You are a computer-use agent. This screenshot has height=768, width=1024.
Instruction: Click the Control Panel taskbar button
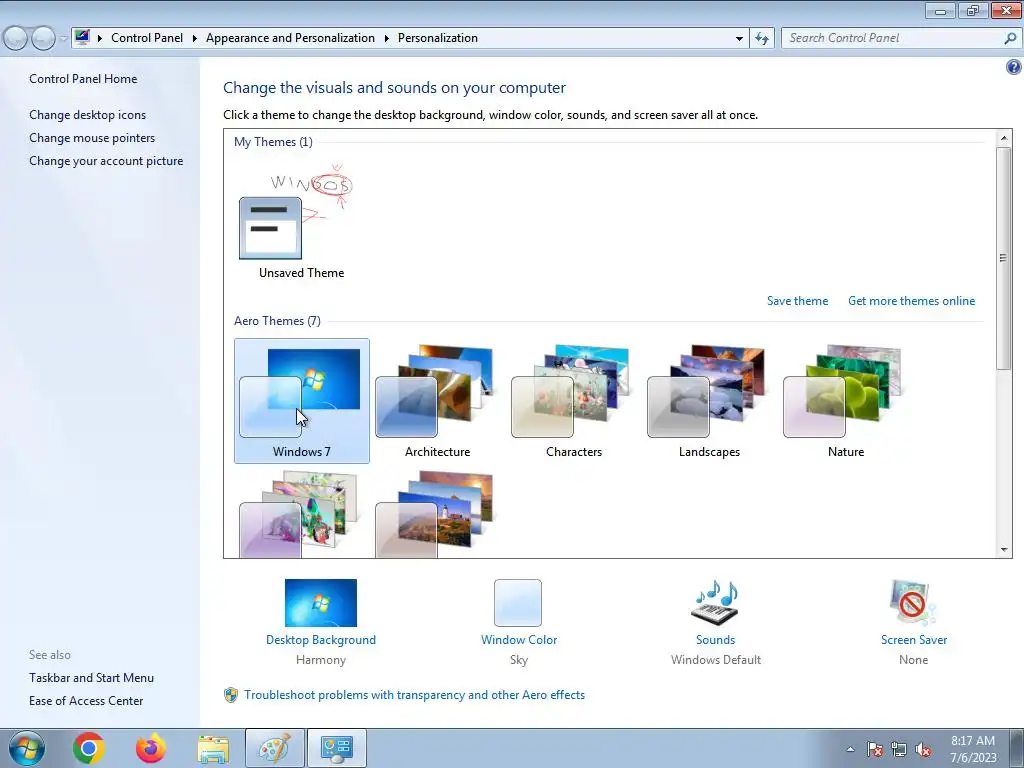click(x=337, y=748)
